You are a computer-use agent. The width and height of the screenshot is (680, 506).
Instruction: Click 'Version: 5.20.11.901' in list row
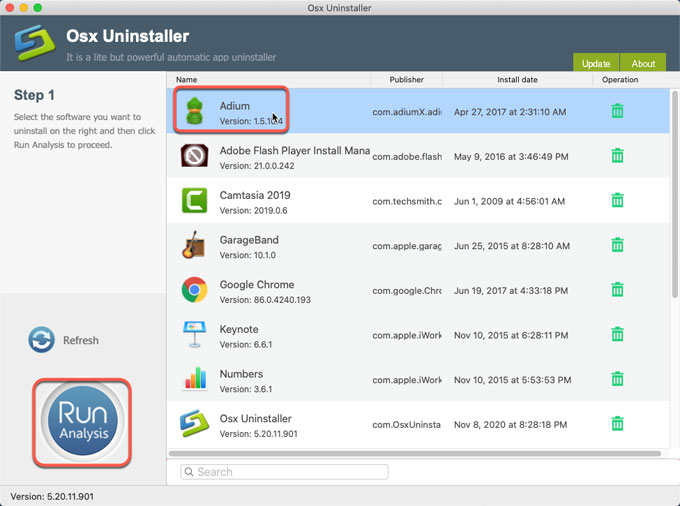258,434
